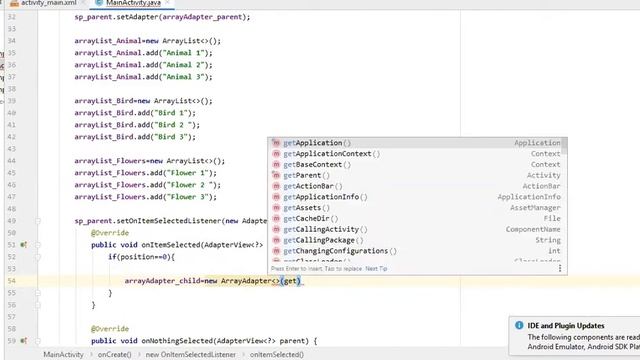This screenshot has width=640, height=360.
Task: Click the method icon beside getApplicationContext()
Action: pyautogui.click(x=276, y=154)
